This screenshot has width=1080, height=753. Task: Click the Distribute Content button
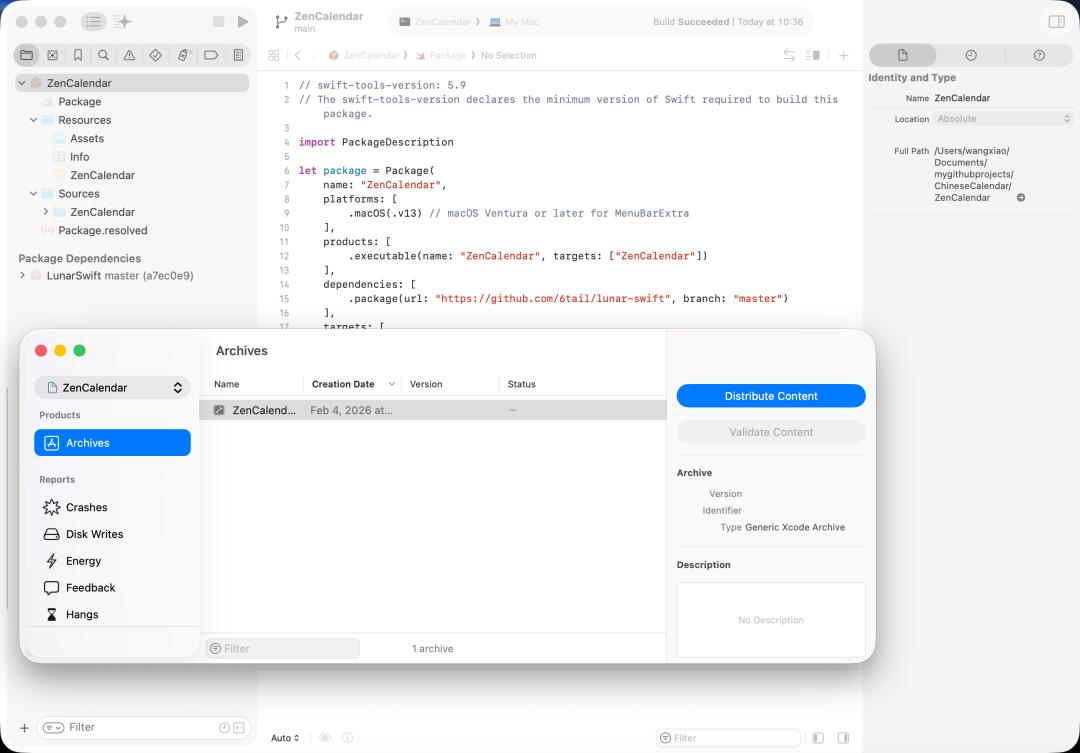tap(771, 396)
